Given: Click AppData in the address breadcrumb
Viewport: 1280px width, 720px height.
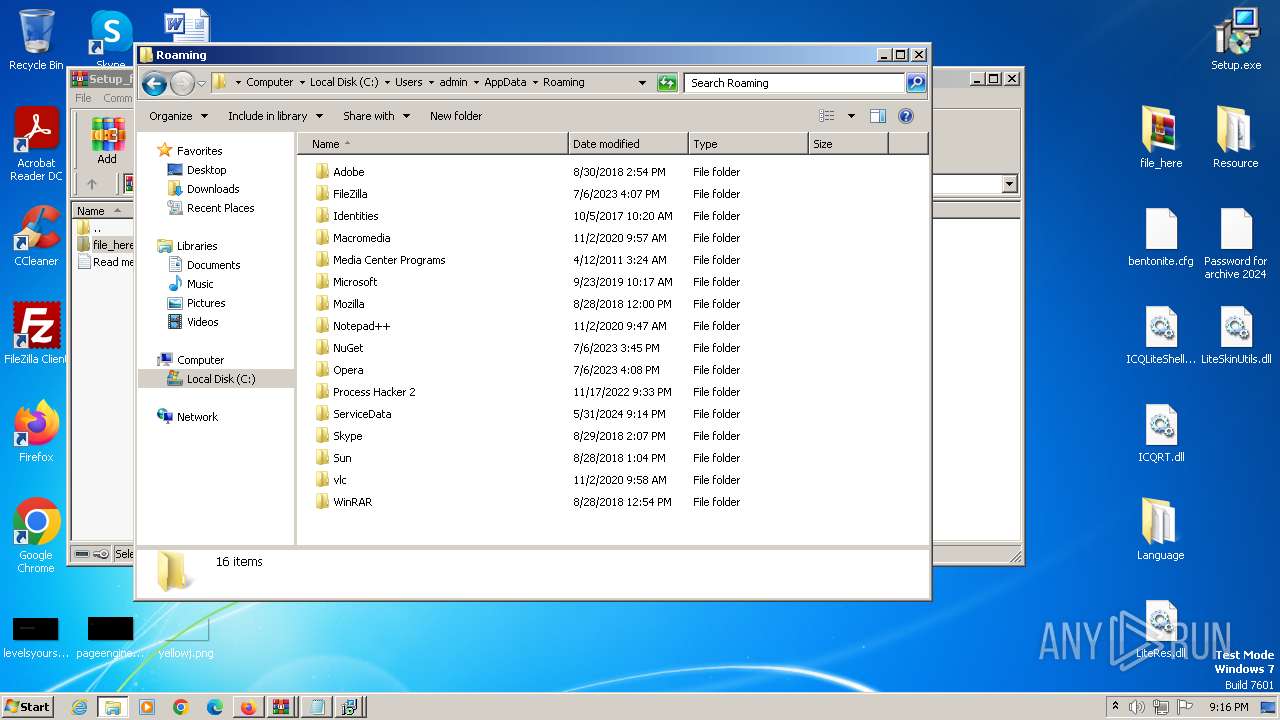Looking at the screenshot, I should coord(505,83).
